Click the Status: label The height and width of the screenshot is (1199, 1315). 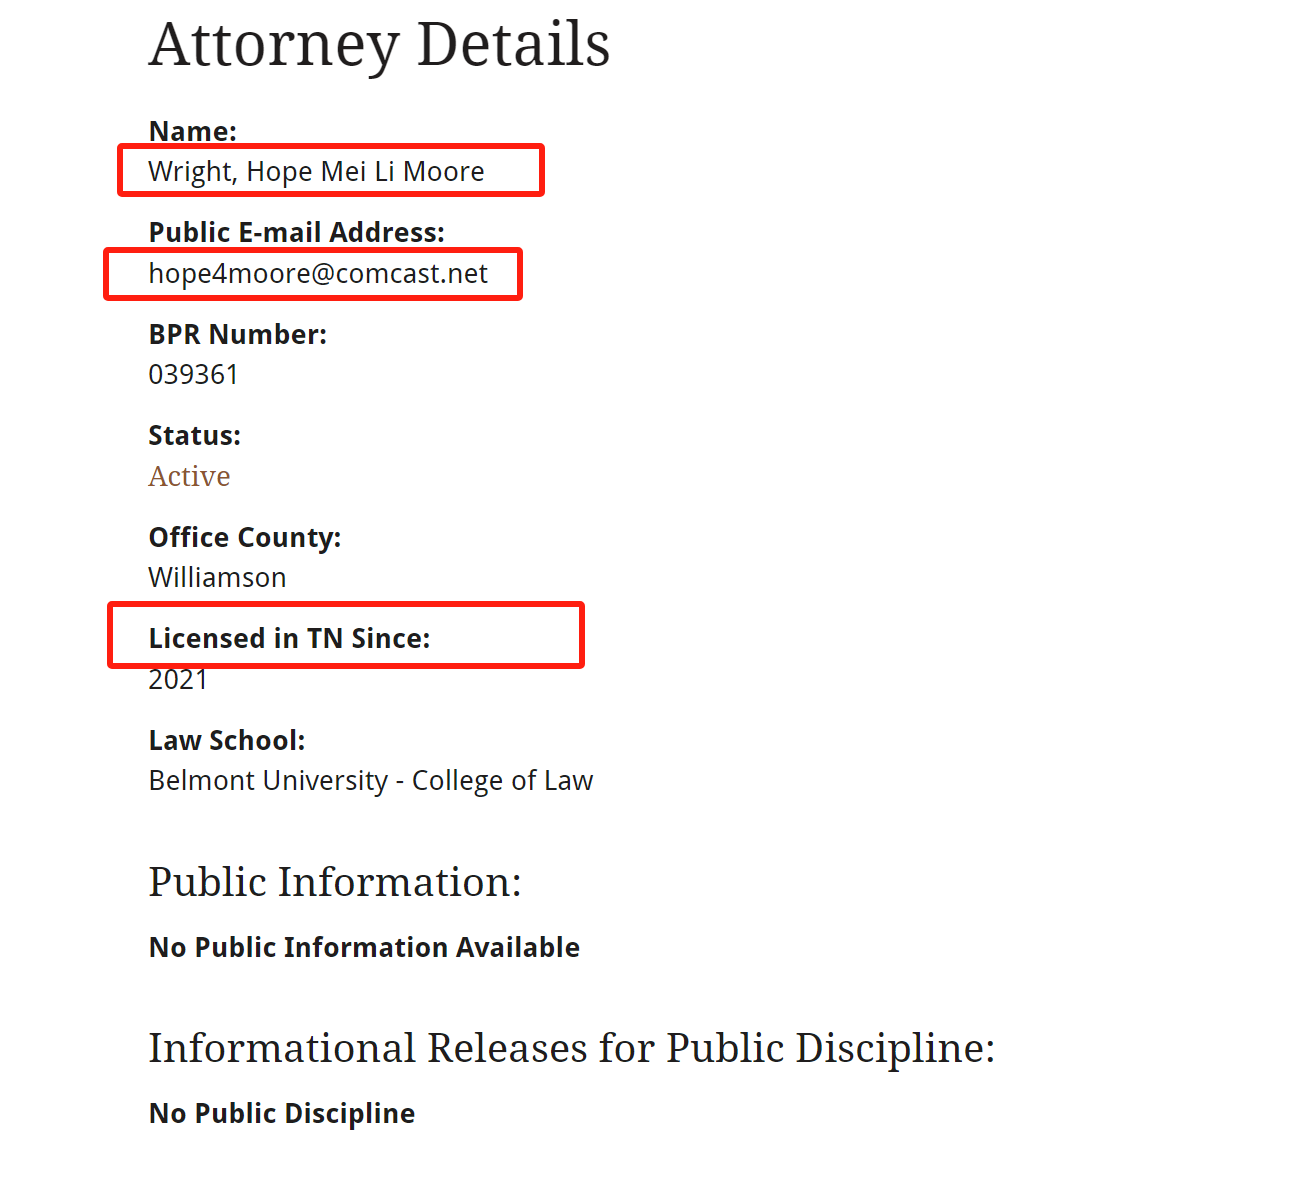click(195, 436)
